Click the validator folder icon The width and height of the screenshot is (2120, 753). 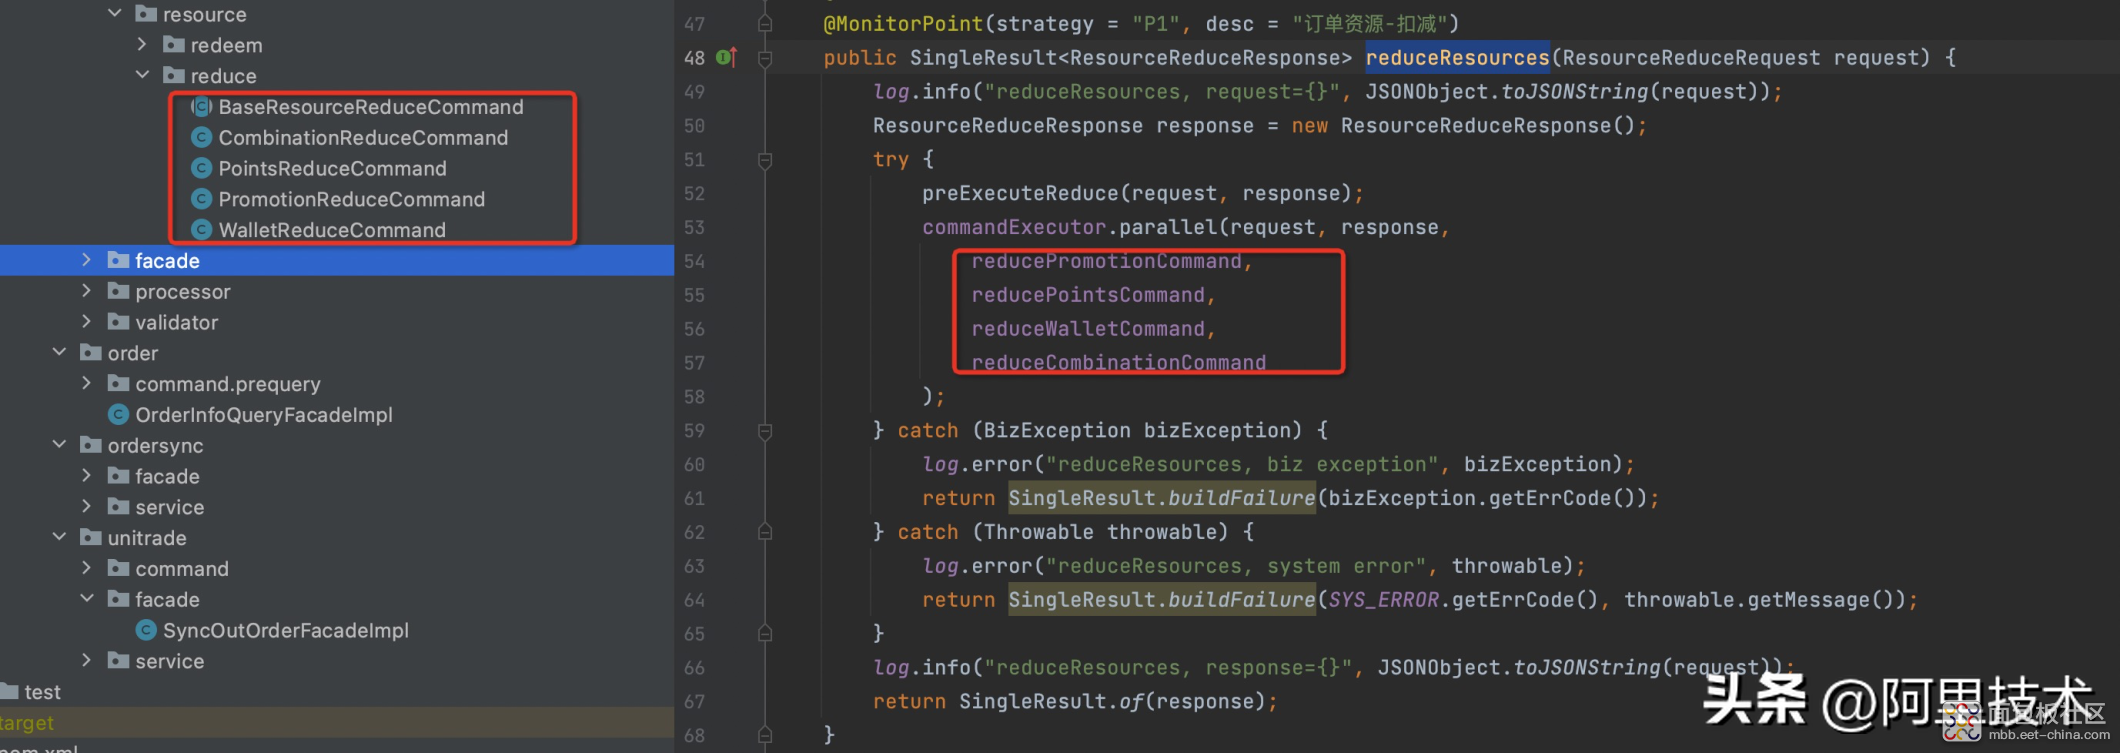pyautogui.click(x=118, y=323)
